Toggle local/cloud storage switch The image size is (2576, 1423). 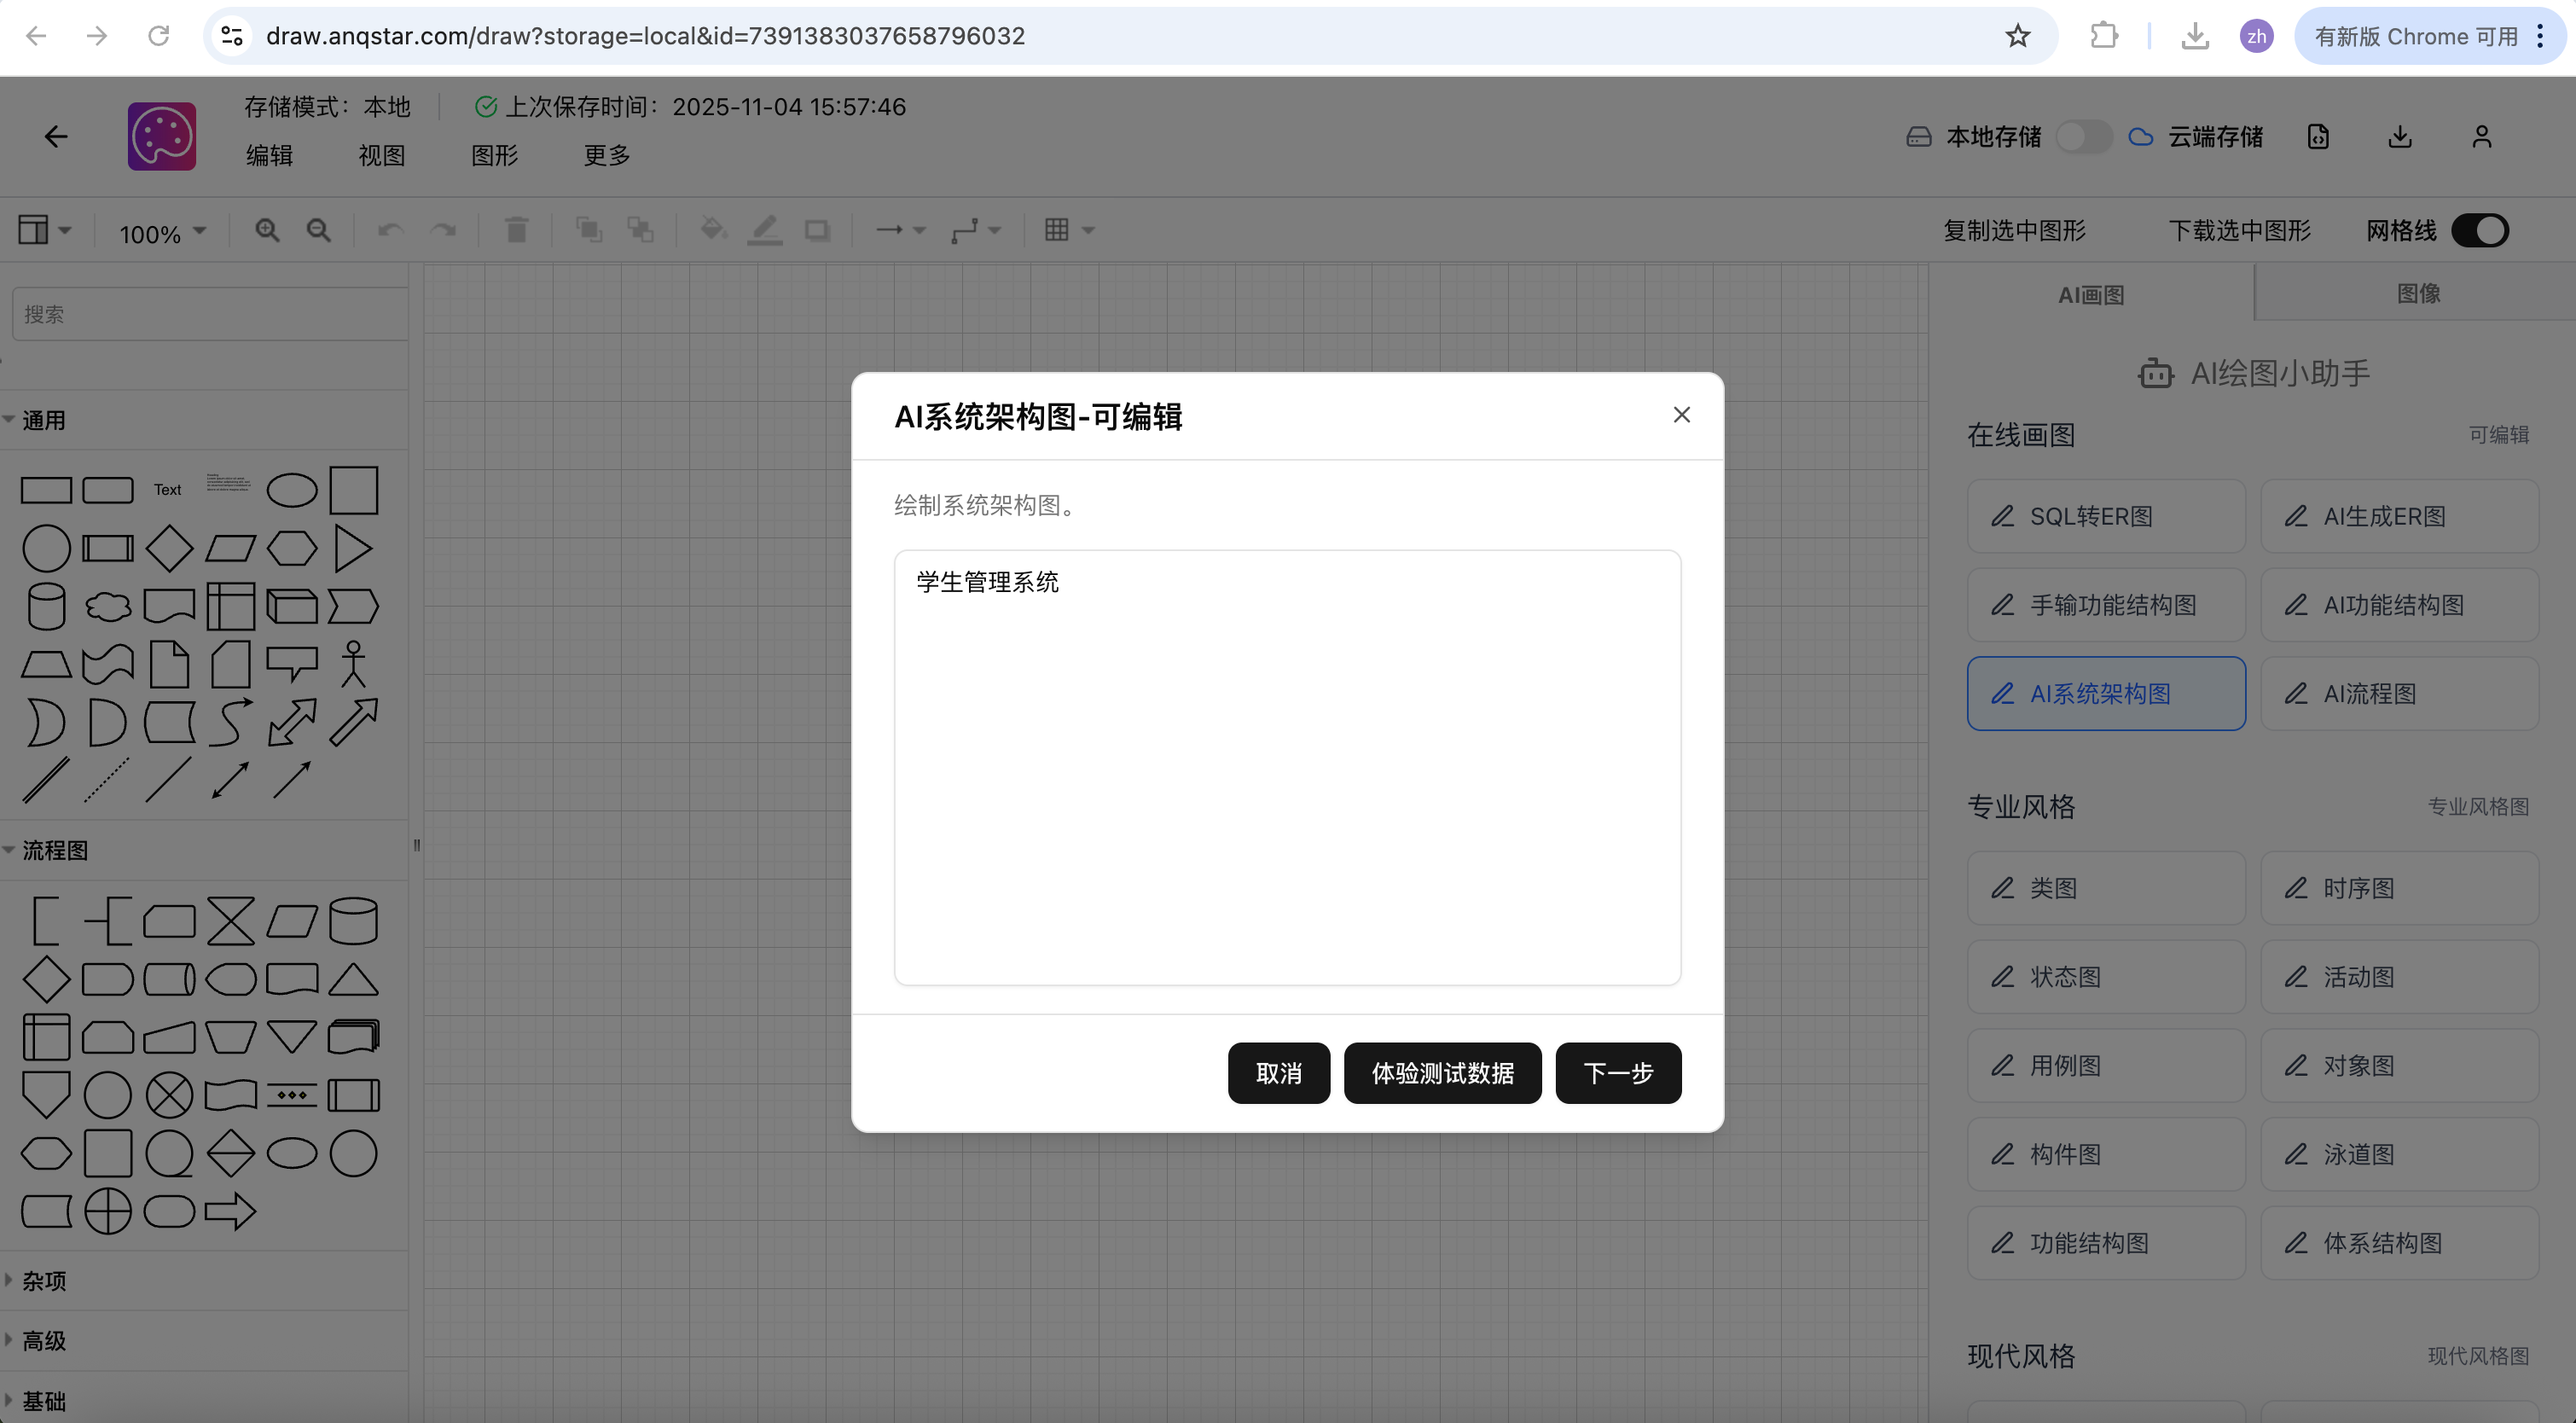[x=2083, y=137]
